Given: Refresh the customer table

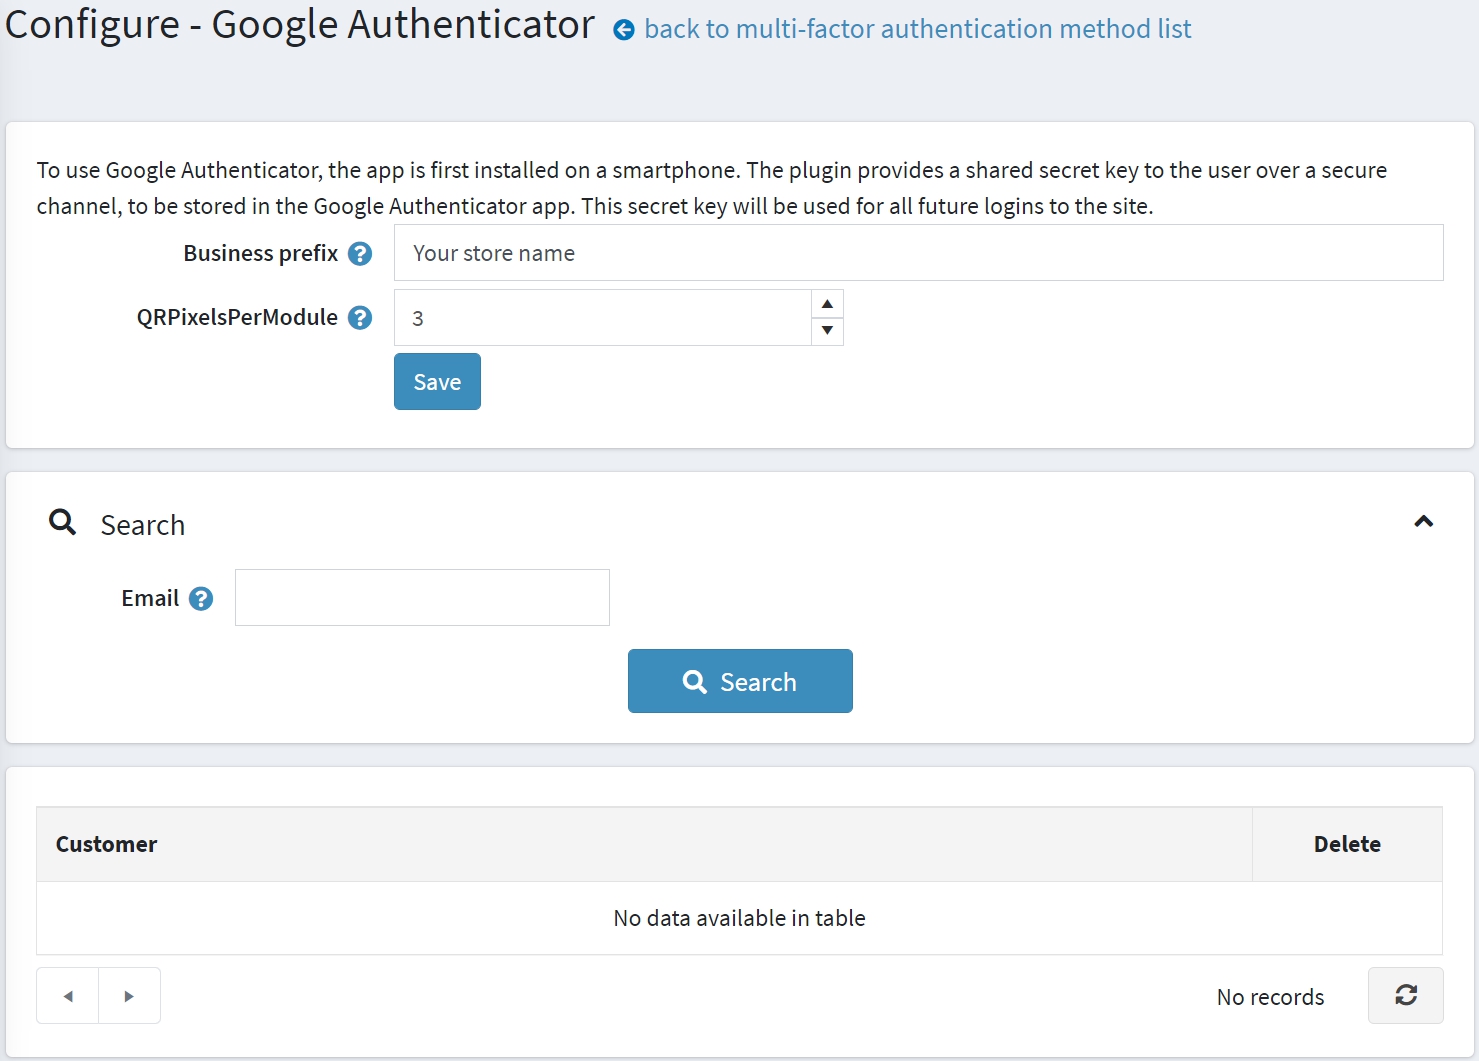Looking at the screenshot, I should coord(1405,995).
